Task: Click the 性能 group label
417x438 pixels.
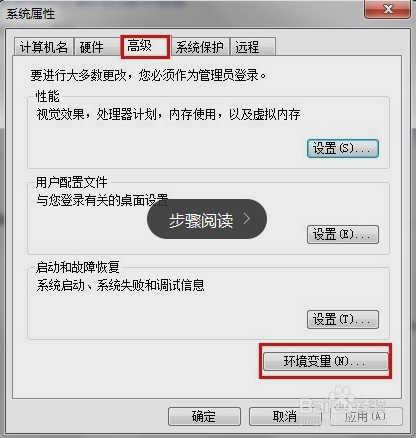Action: 48,97
